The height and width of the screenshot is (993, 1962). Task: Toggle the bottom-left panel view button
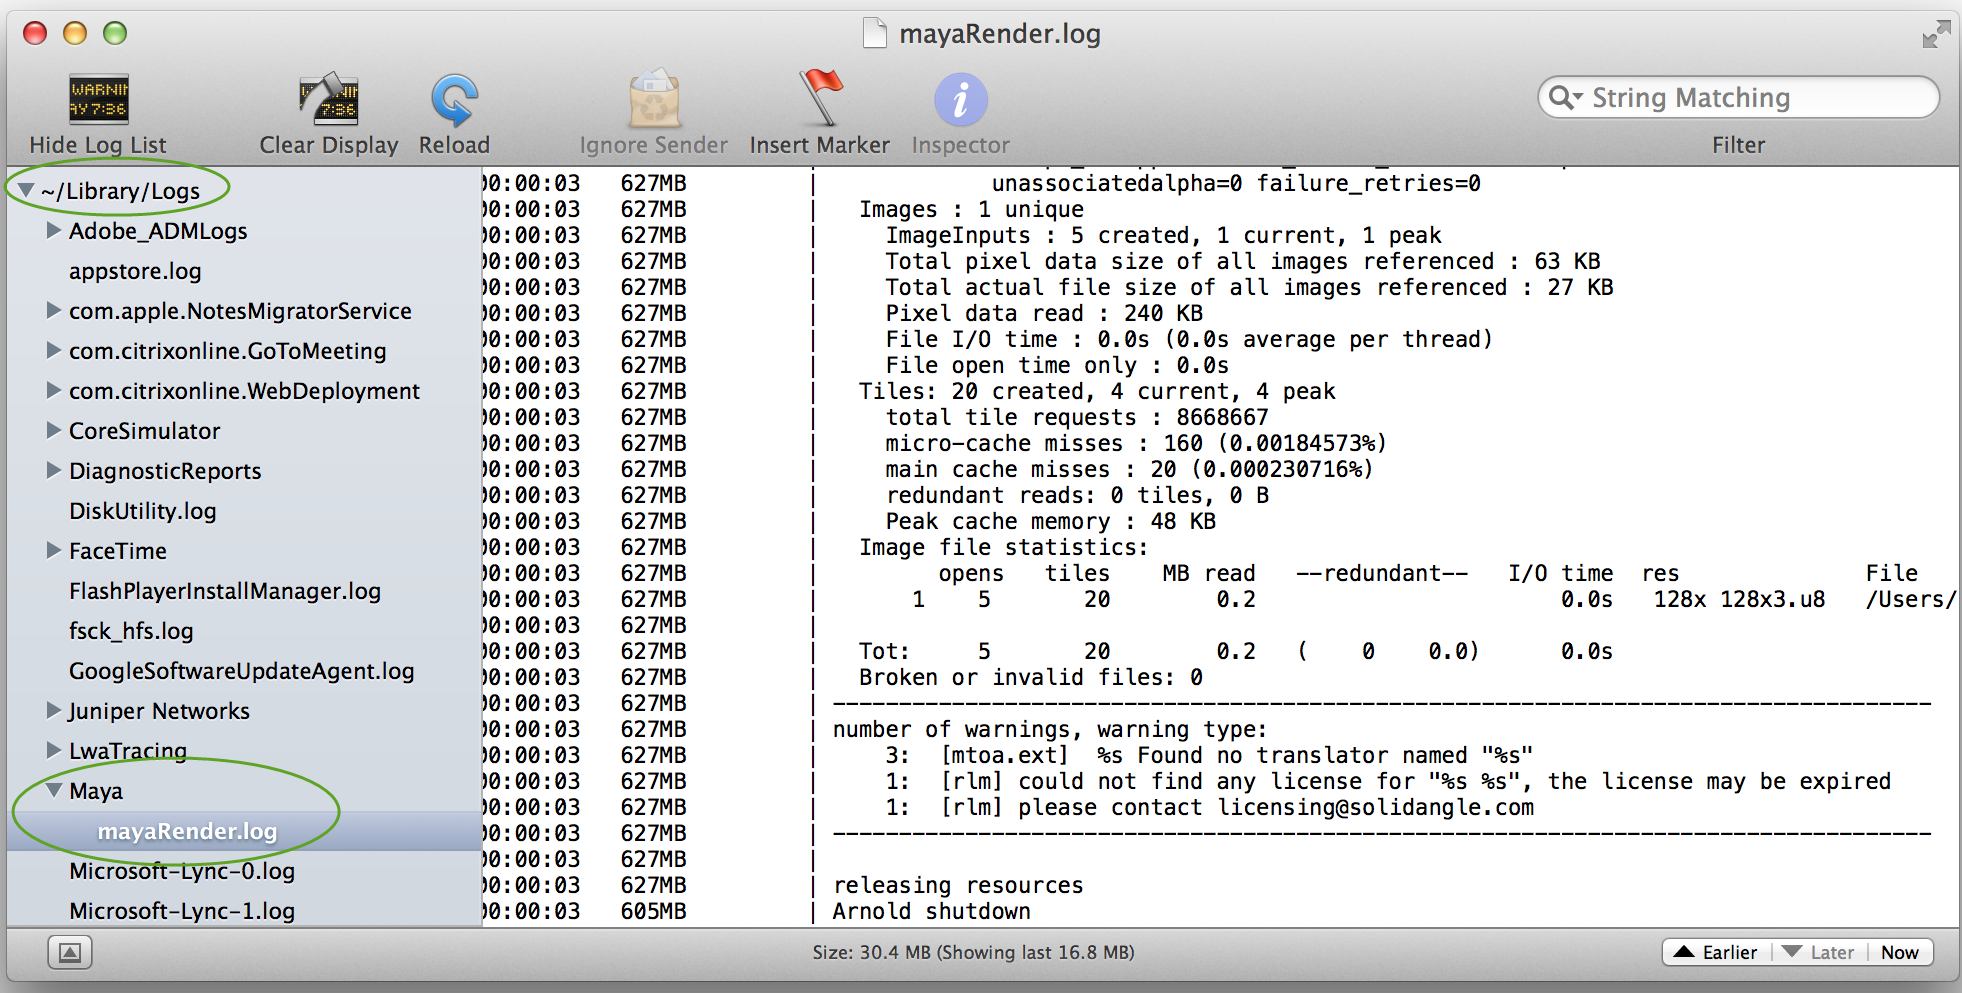(x=70, y=952)
